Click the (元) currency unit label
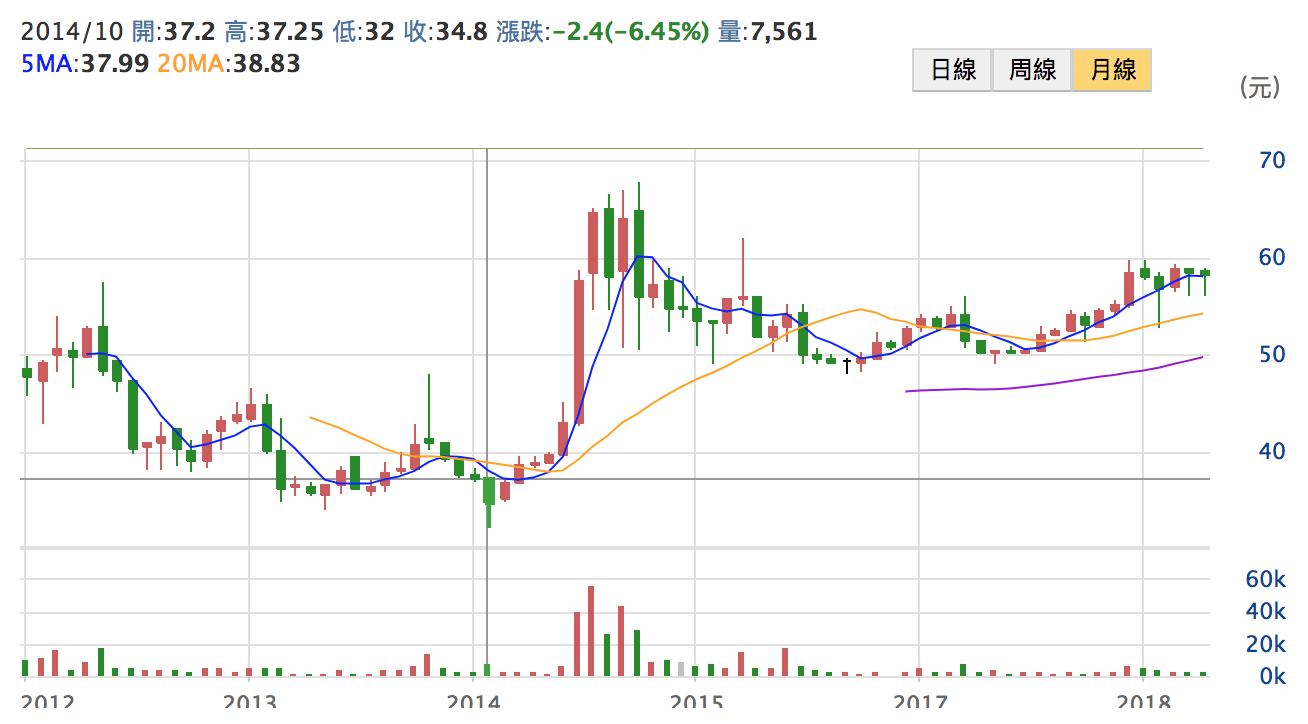 click(1259, 87)
